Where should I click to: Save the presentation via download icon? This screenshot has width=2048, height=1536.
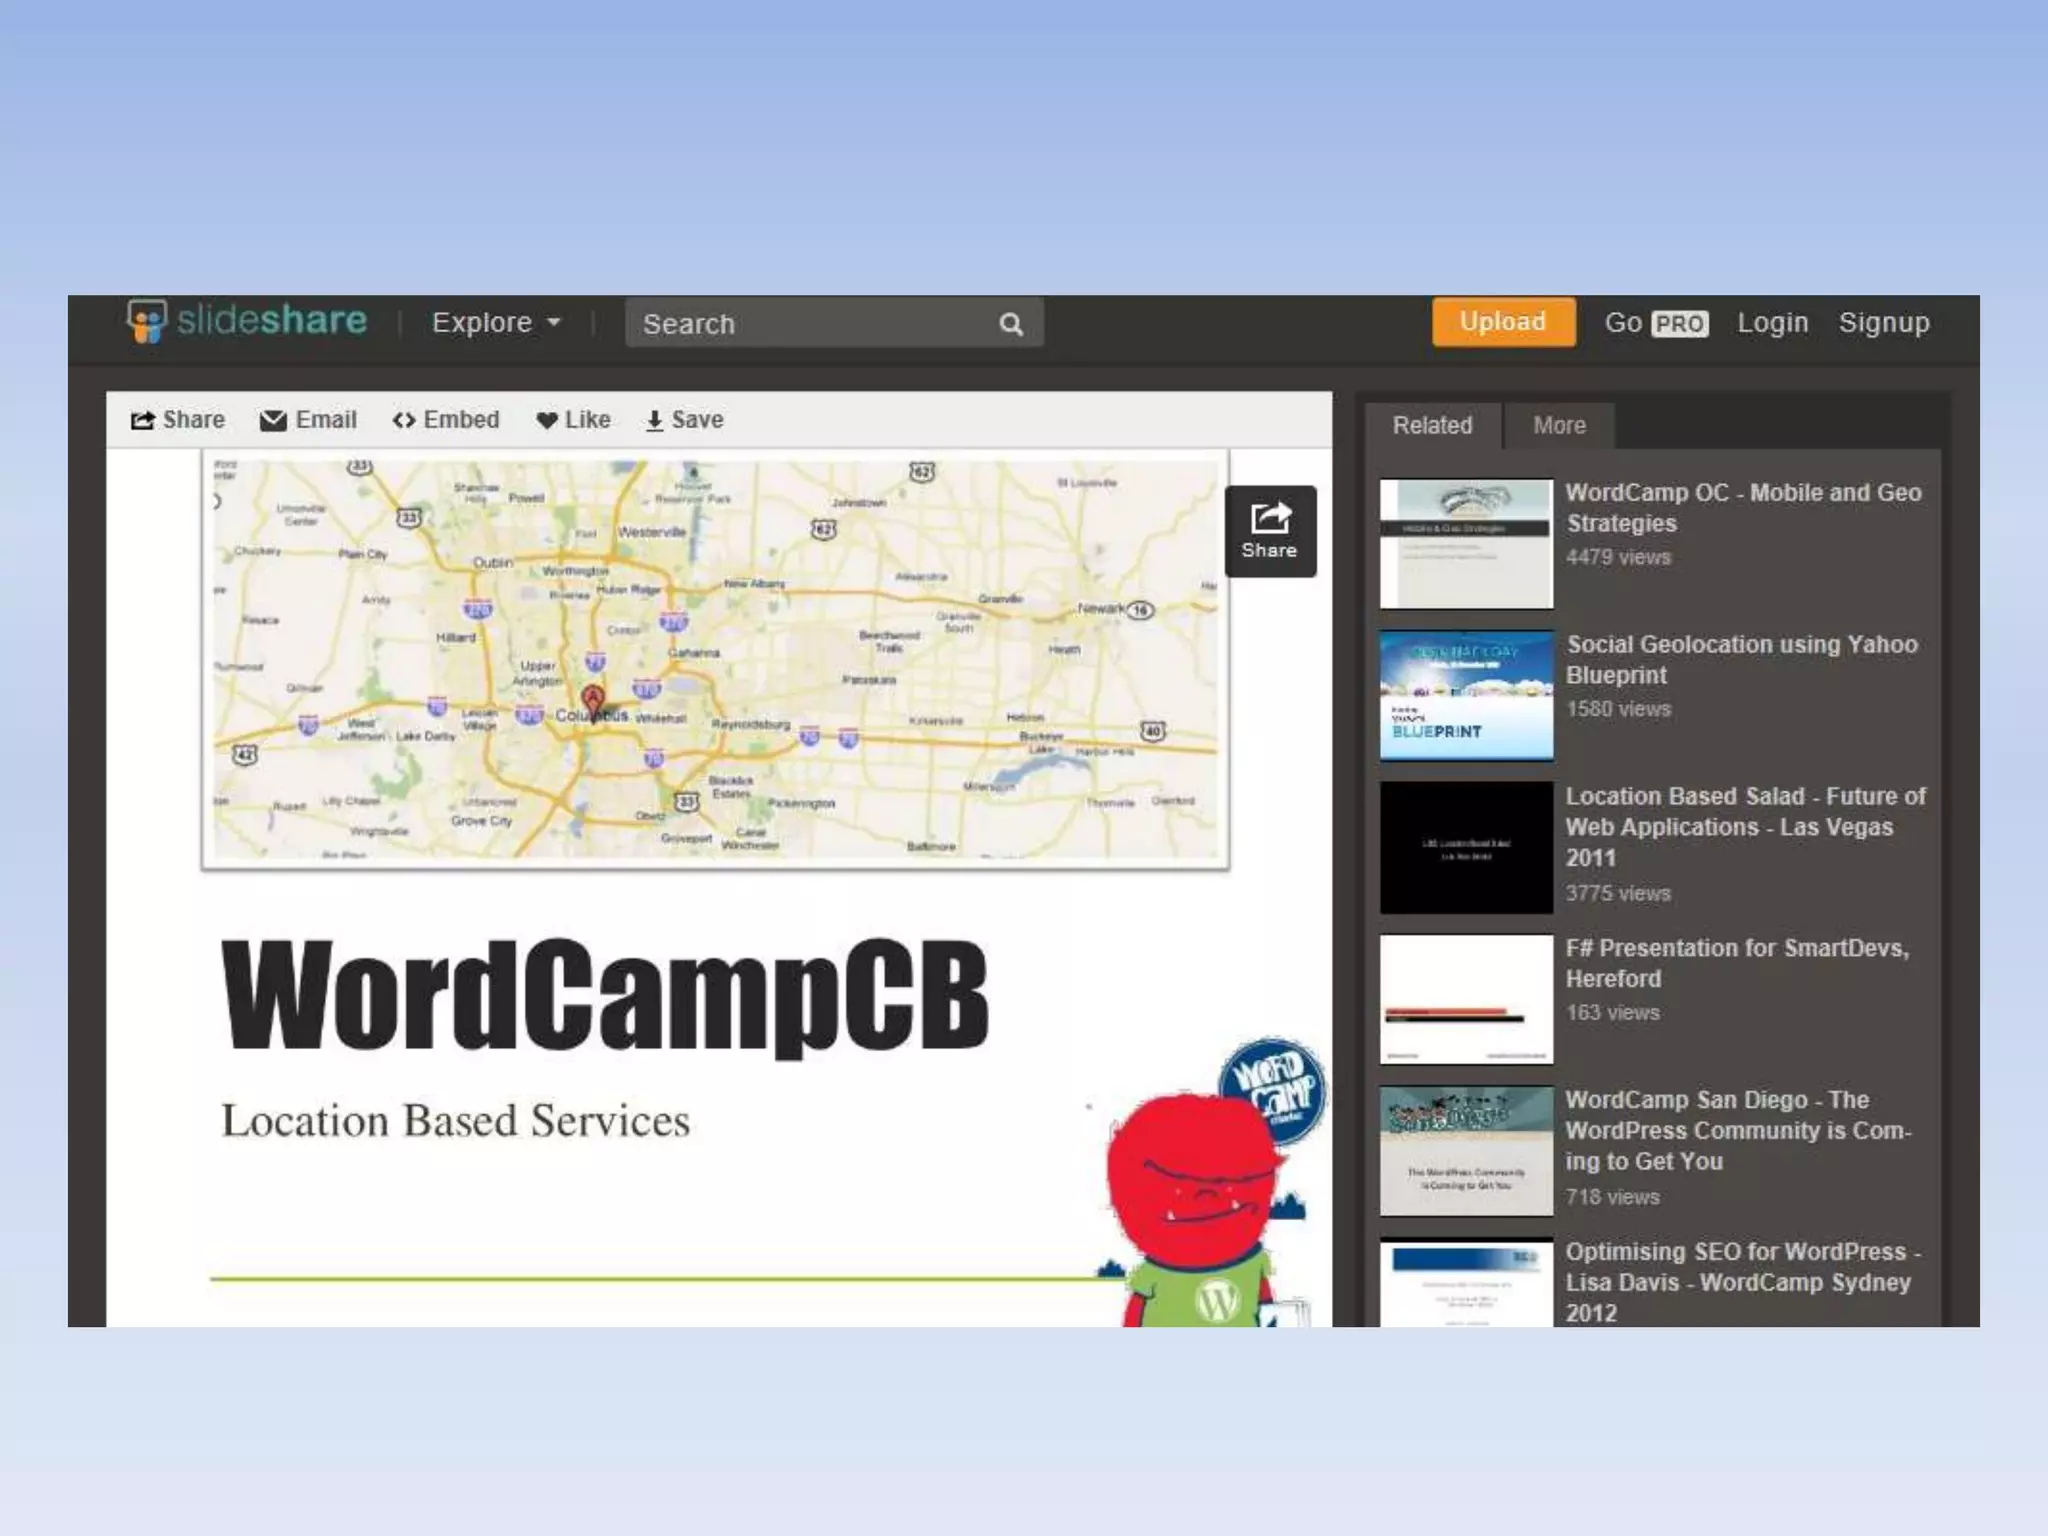[x=654, y=421]
